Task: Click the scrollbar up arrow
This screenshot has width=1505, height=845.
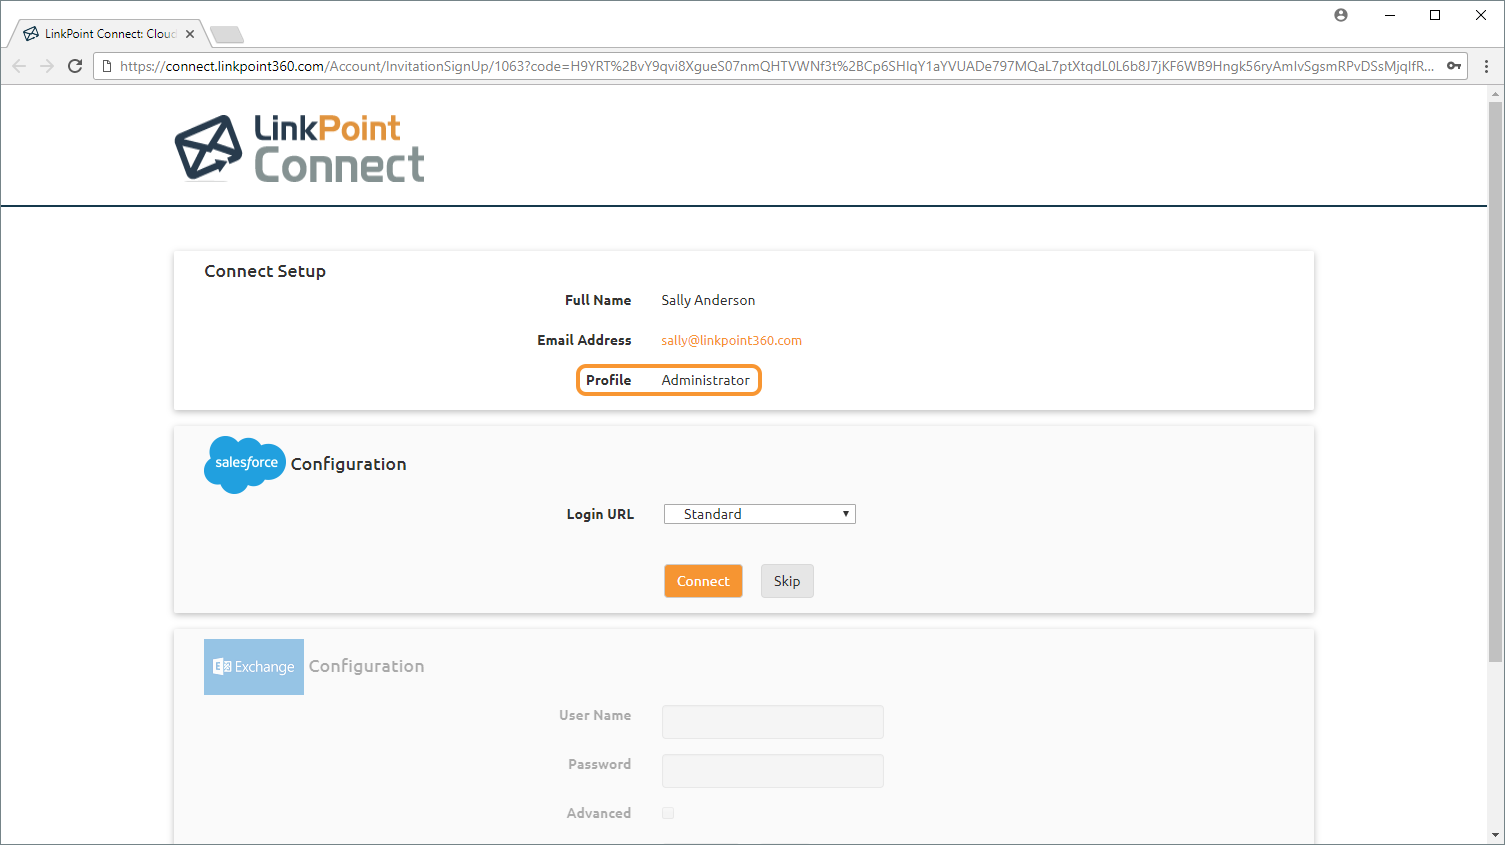Action: (x=1495, y=93)
